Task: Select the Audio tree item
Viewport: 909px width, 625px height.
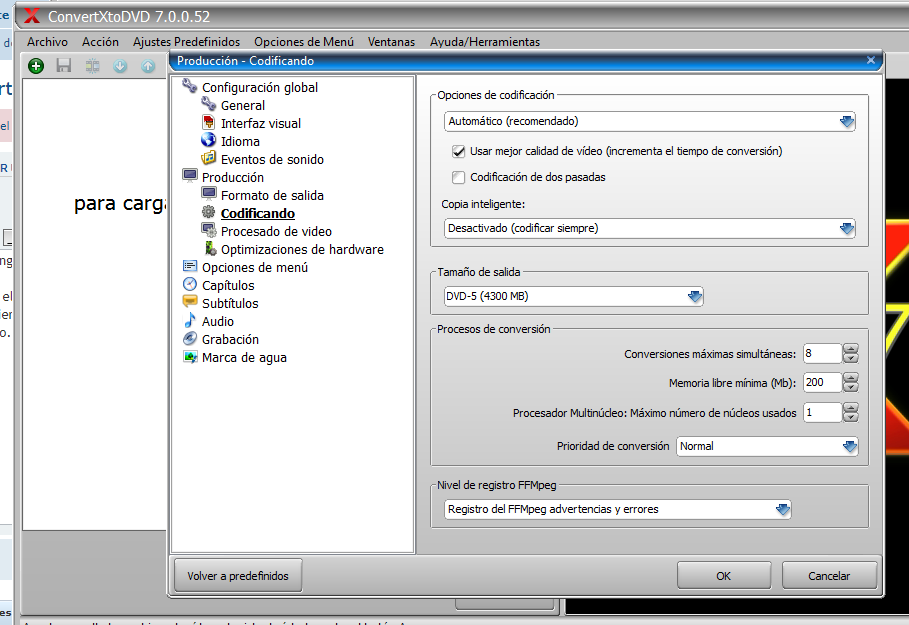Action: point(218,321)
